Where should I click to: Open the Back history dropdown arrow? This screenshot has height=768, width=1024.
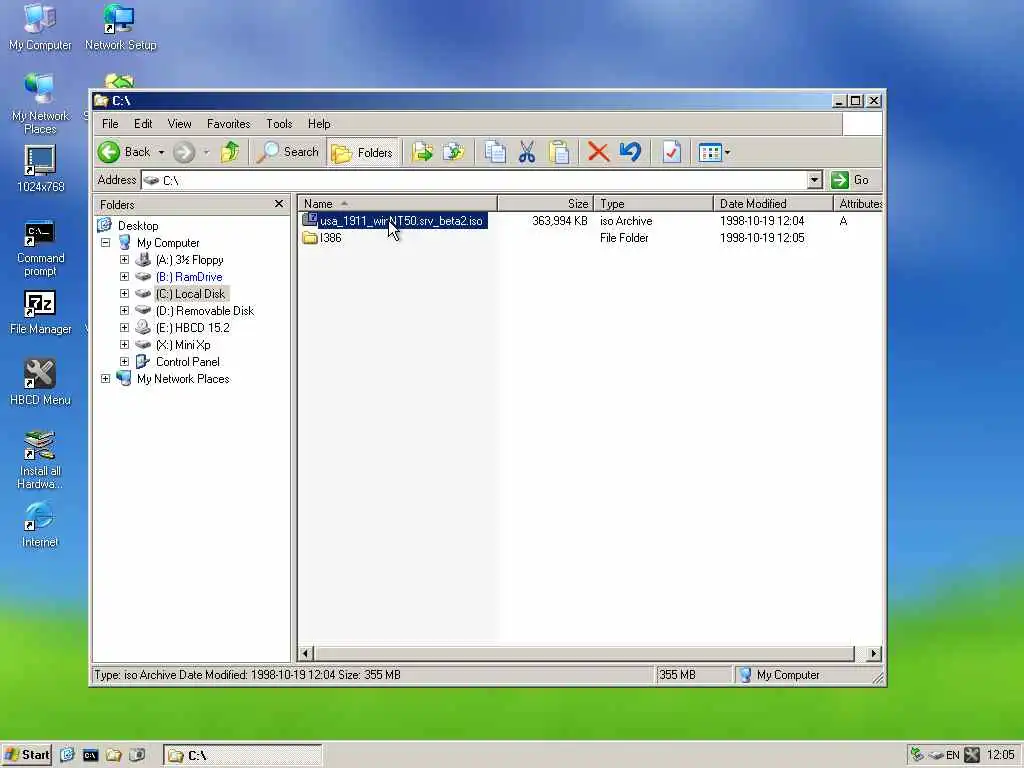(x=161, y=152)
